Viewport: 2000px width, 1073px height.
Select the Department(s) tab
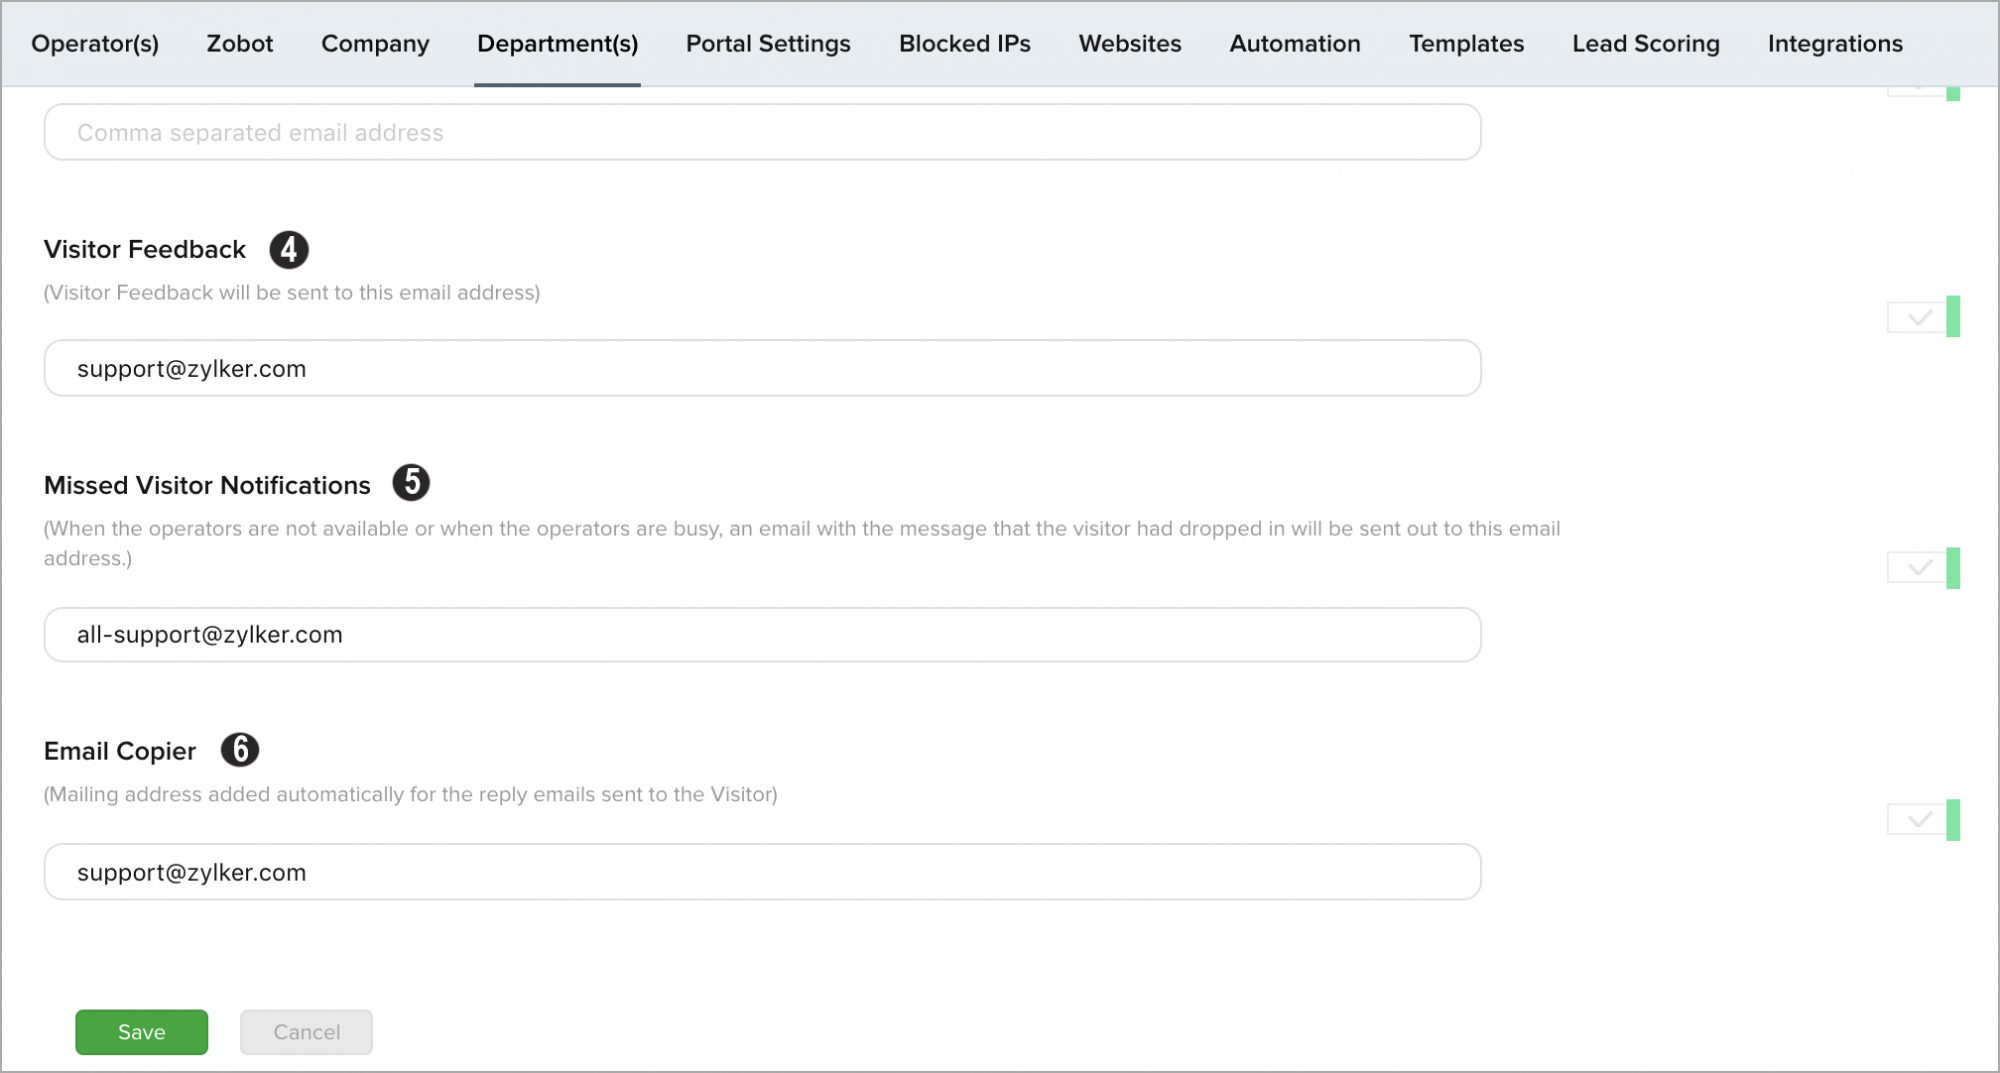[x=557, y=44]
